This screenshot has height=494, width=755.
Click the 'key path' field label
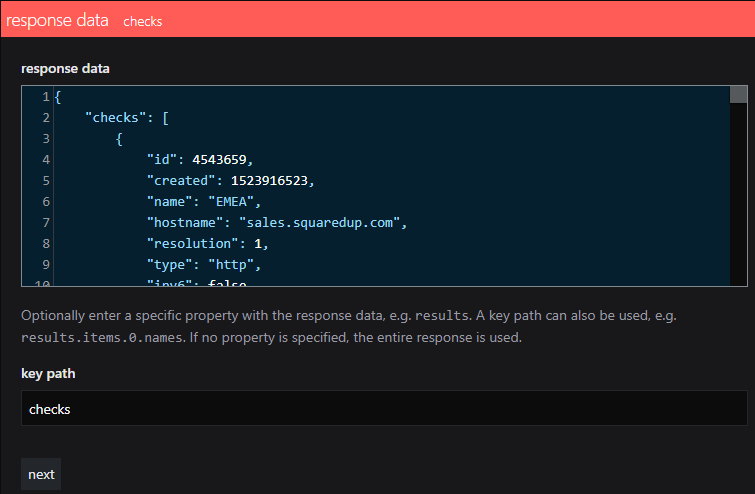coord(48,374)
